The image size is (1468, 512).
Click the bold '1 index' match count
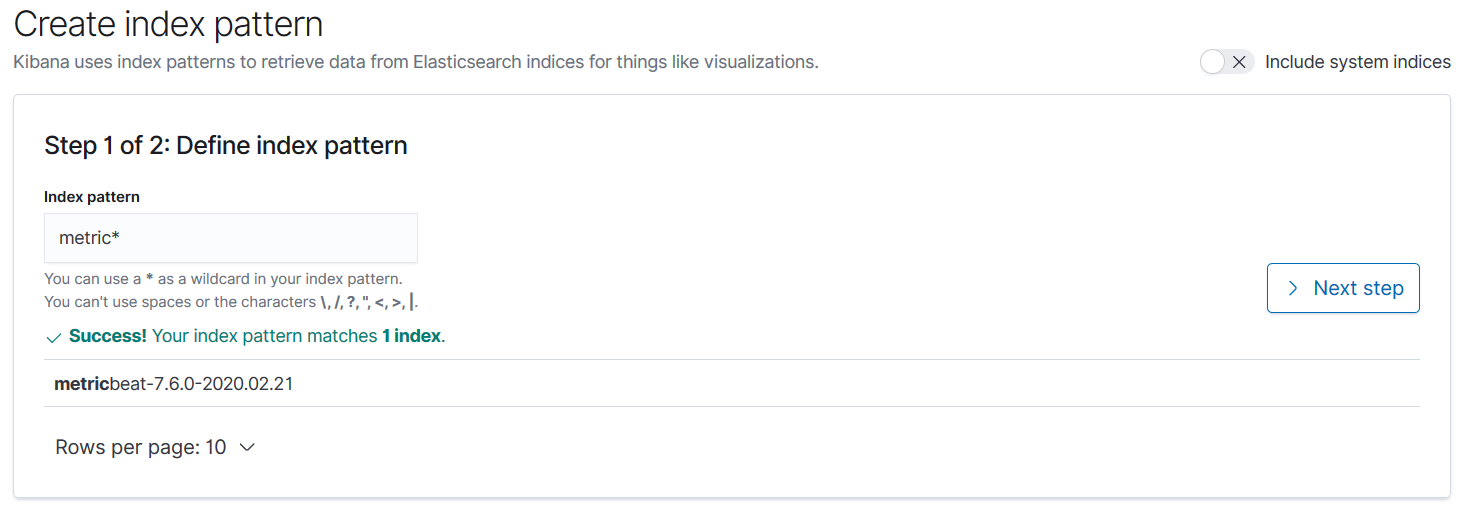tap(411, 336)
